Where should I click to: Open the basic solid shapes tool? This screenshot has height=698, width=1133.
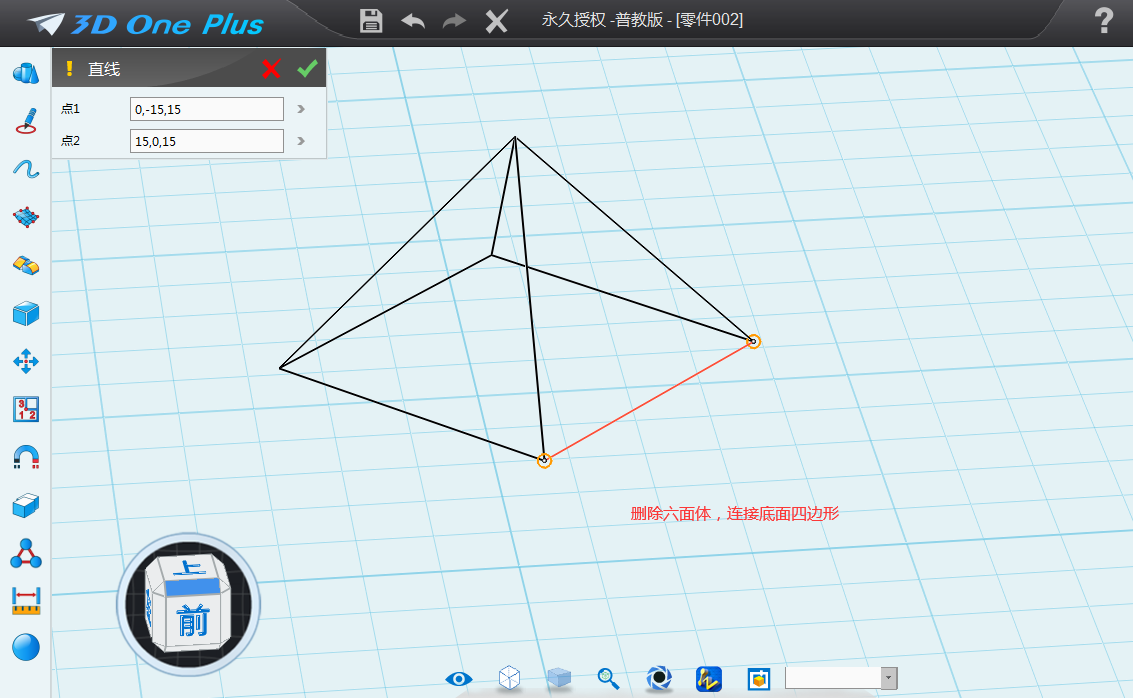coord(26,73)
